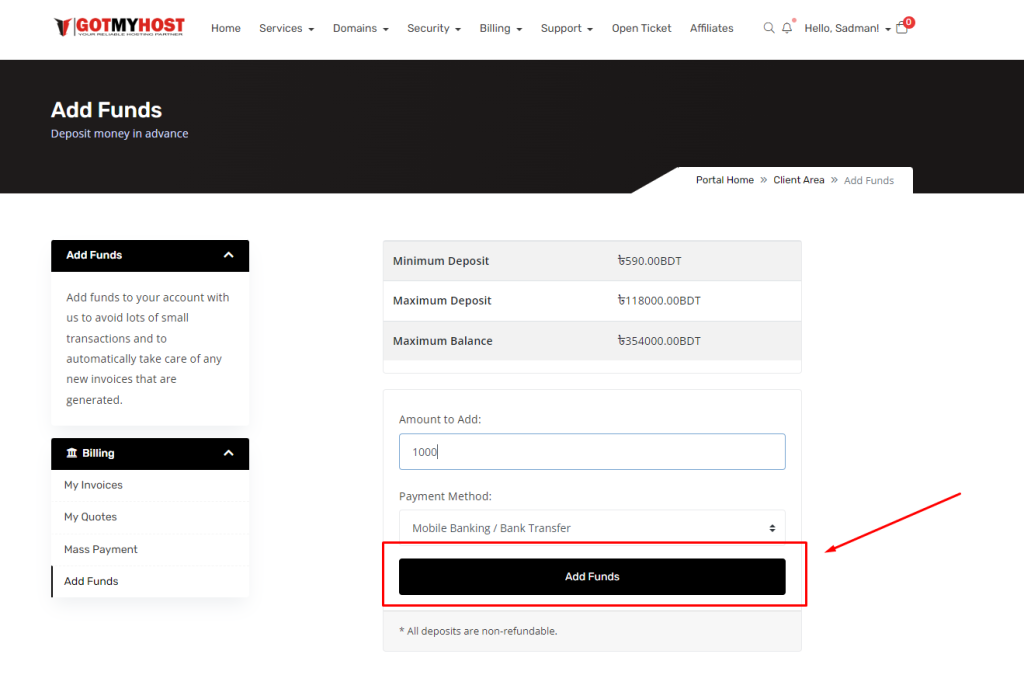Visit the Affiliates page
The height and width of the screenshot is (682, 1024).
[x=711, y=28]
